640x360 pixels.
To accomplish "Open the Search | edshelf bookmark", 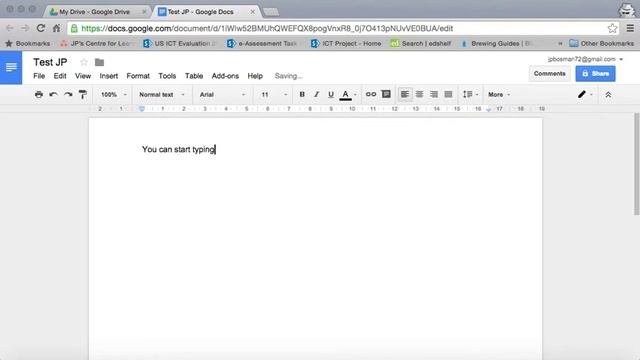I will pos(420,43).
